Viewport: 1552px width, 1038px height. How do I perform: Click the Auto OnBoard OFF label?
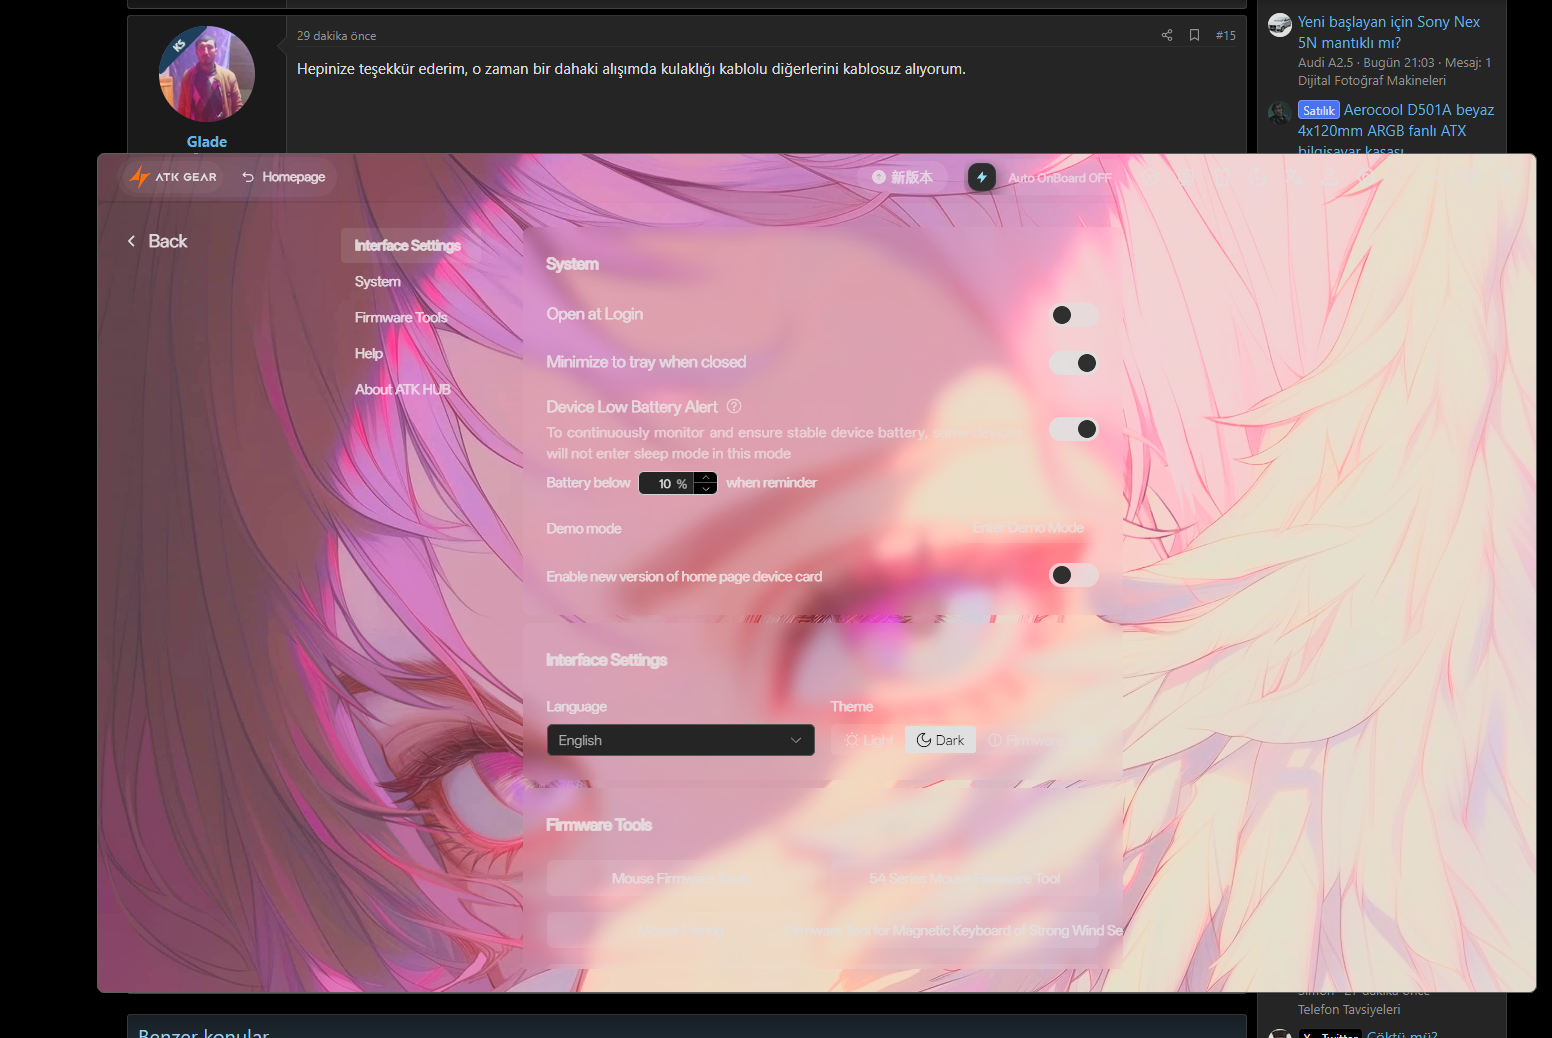click(1060, 178)
